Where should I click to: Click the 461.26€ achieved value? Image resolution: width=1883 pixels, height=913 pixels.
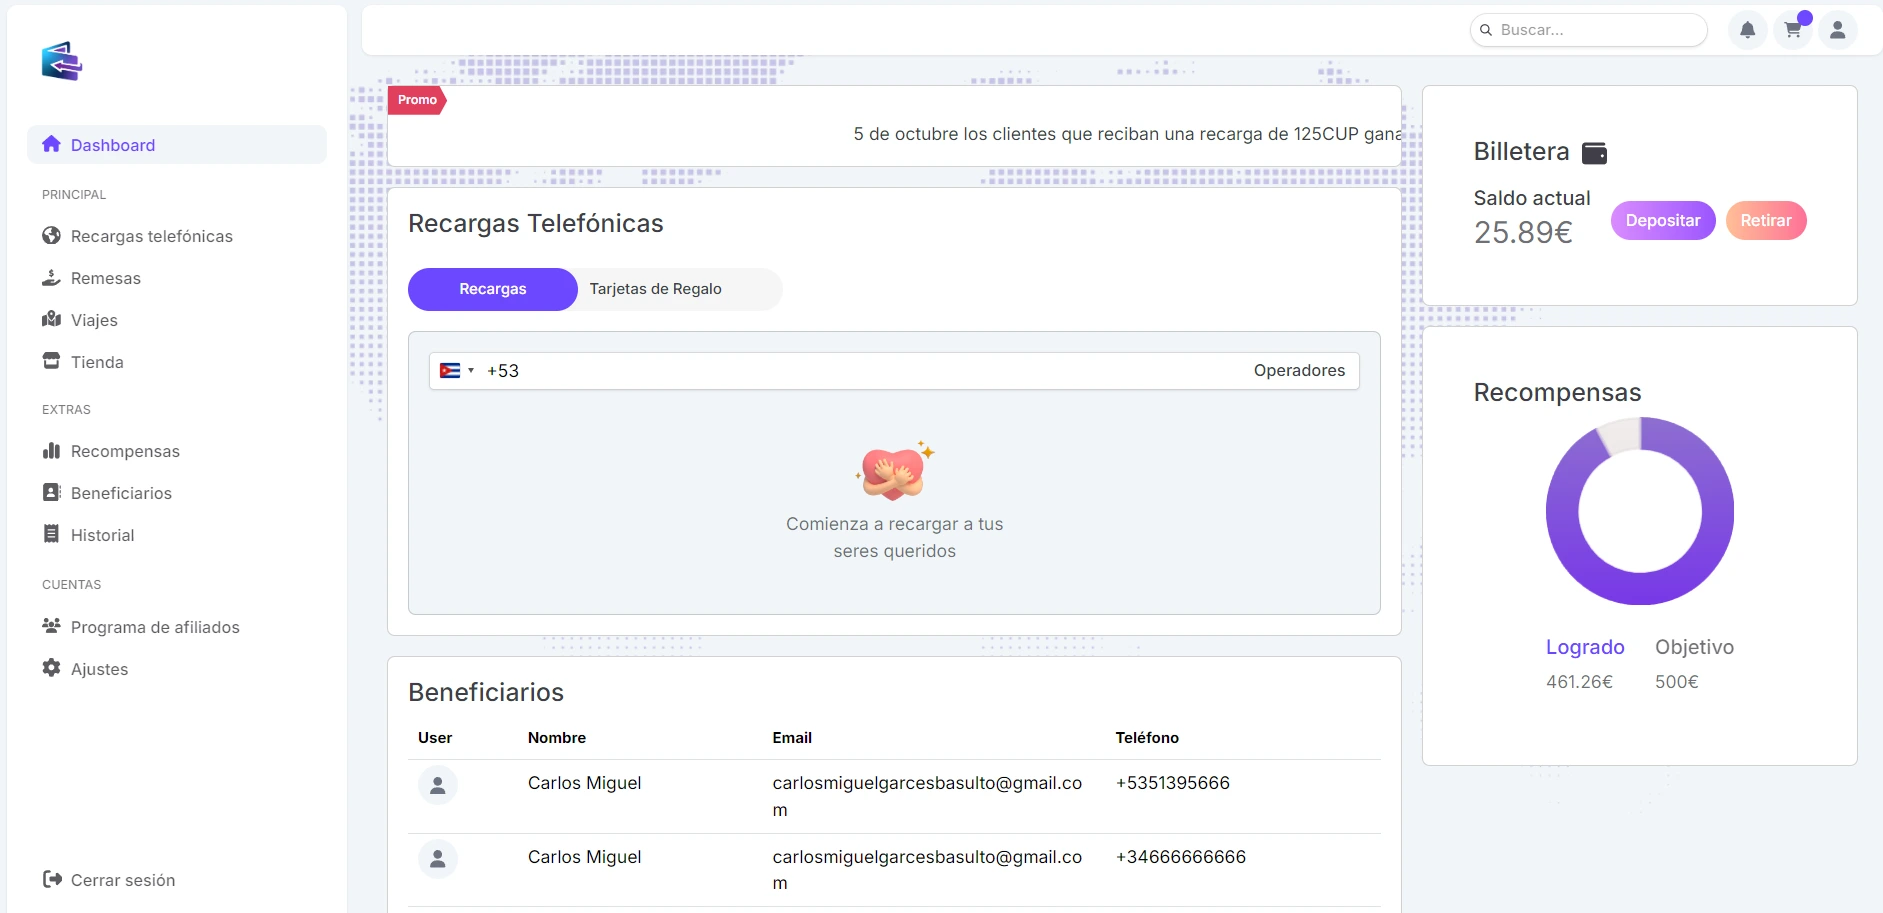pyautogui.click(x=1579, y=682)
